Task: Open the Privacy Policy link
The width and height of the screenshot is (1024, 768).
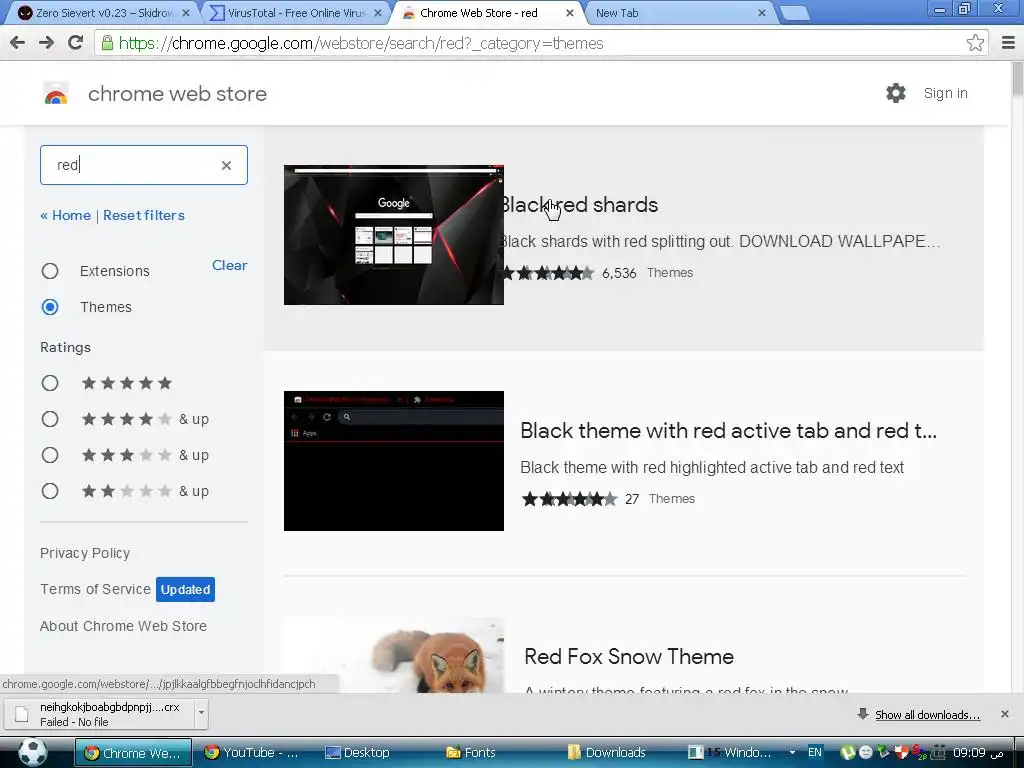Action: pos(85,553)
